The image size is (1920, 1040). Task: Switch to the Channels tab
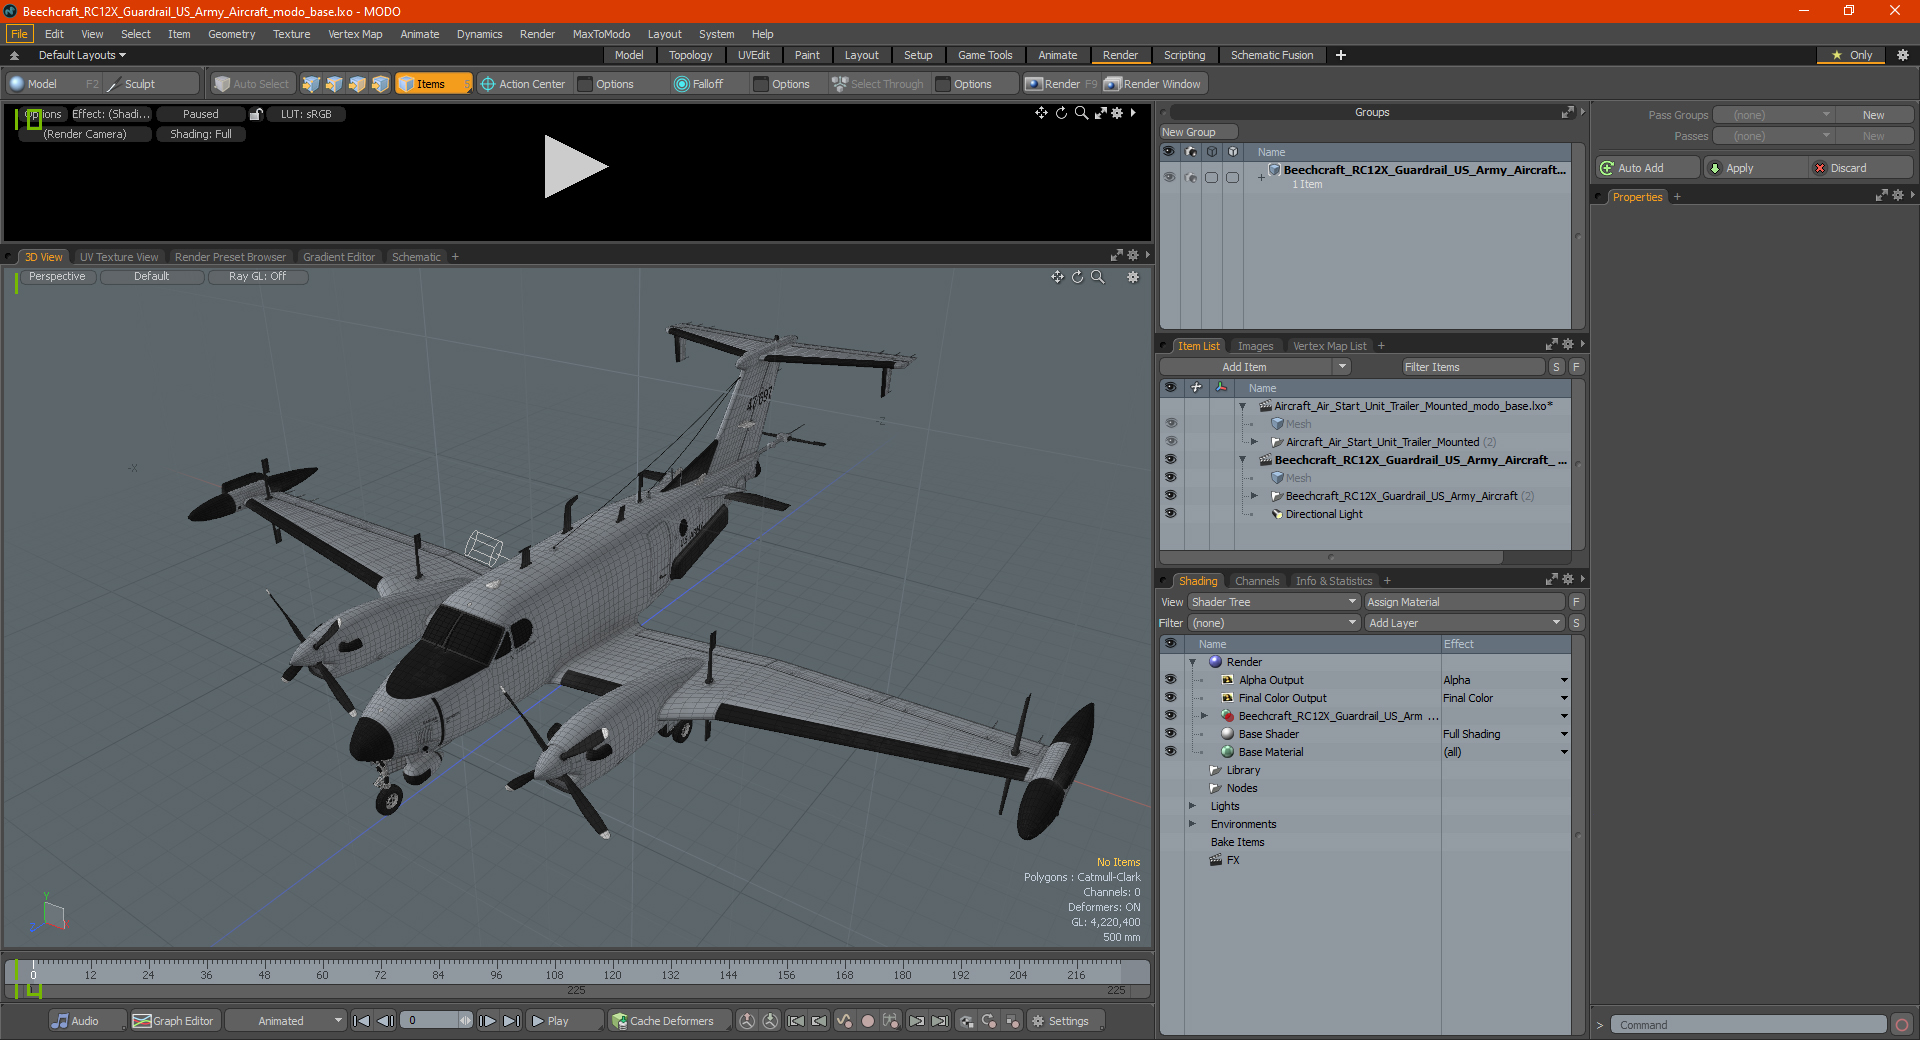coord(1256,581)
